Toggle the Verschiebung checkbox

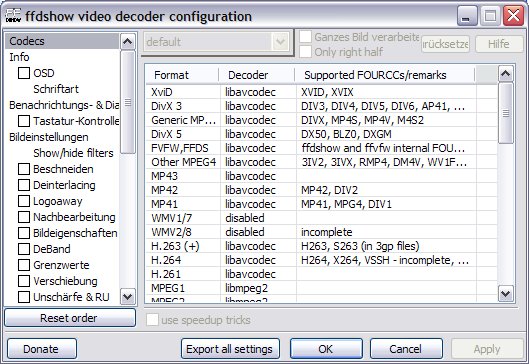[24, 281]
